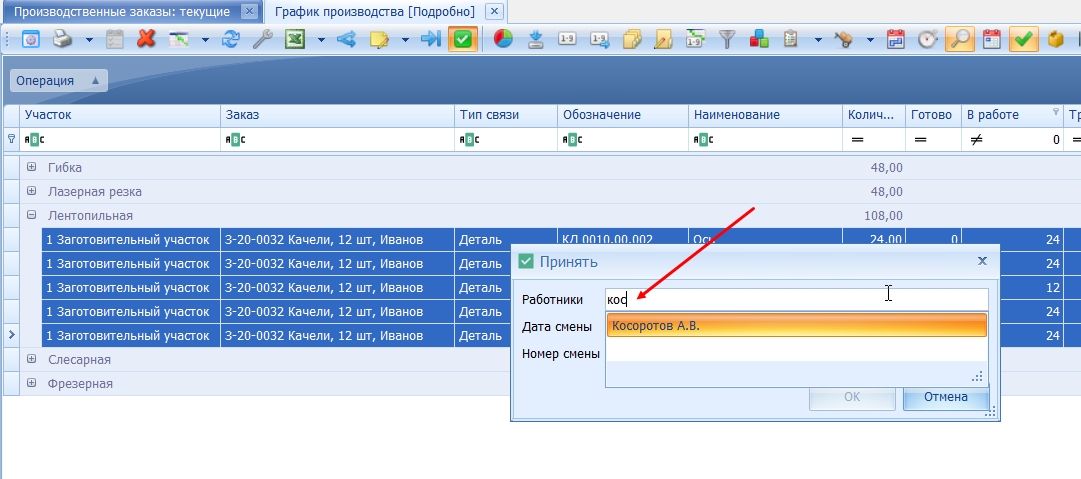Click the magnifying glass search icon

pyautogui.click(x=959, y=39)
